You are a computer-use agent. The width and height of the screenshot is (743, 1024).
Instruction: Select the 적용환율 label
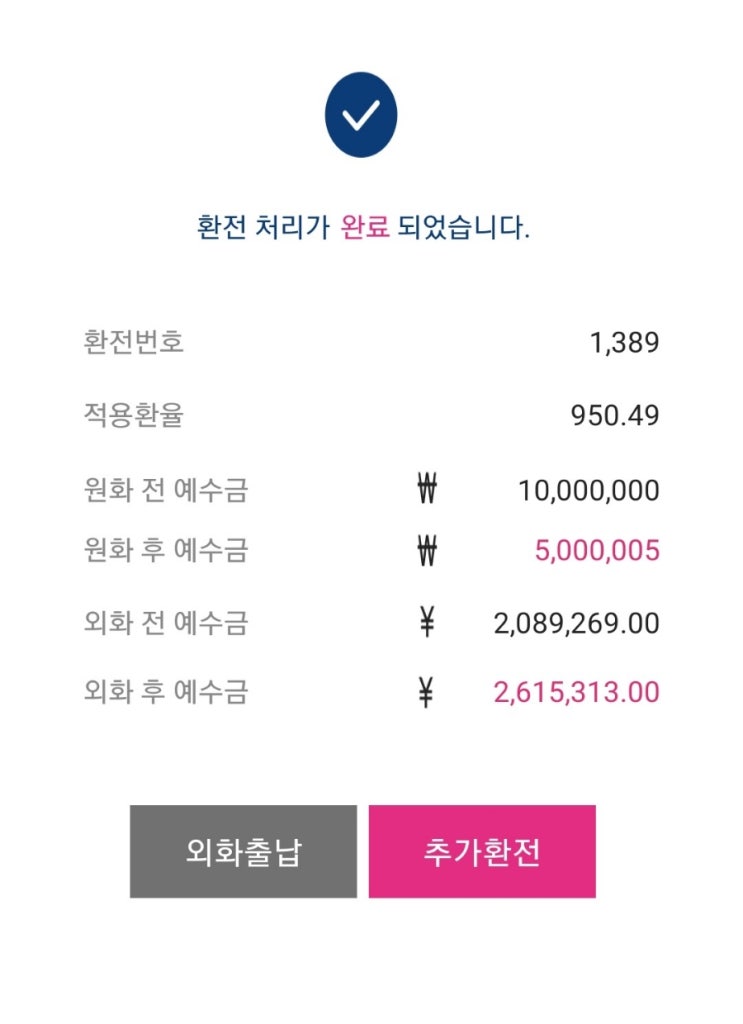coord(134,415)
